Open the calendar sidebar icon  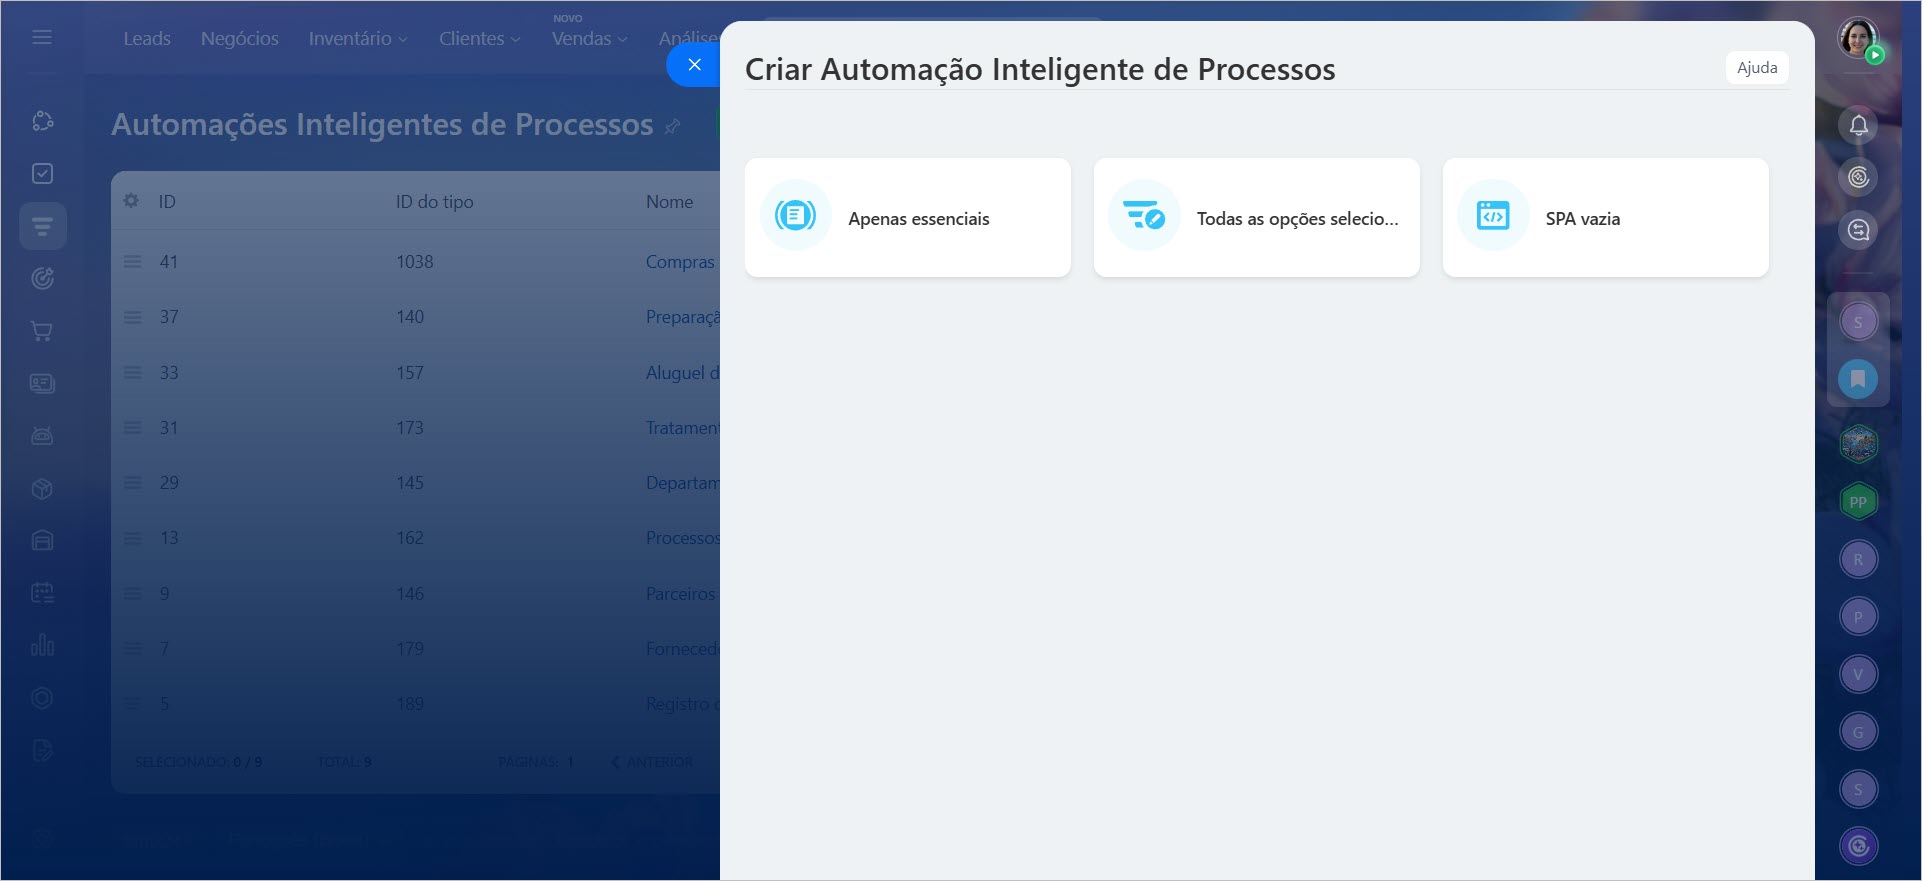pos(42,593)
